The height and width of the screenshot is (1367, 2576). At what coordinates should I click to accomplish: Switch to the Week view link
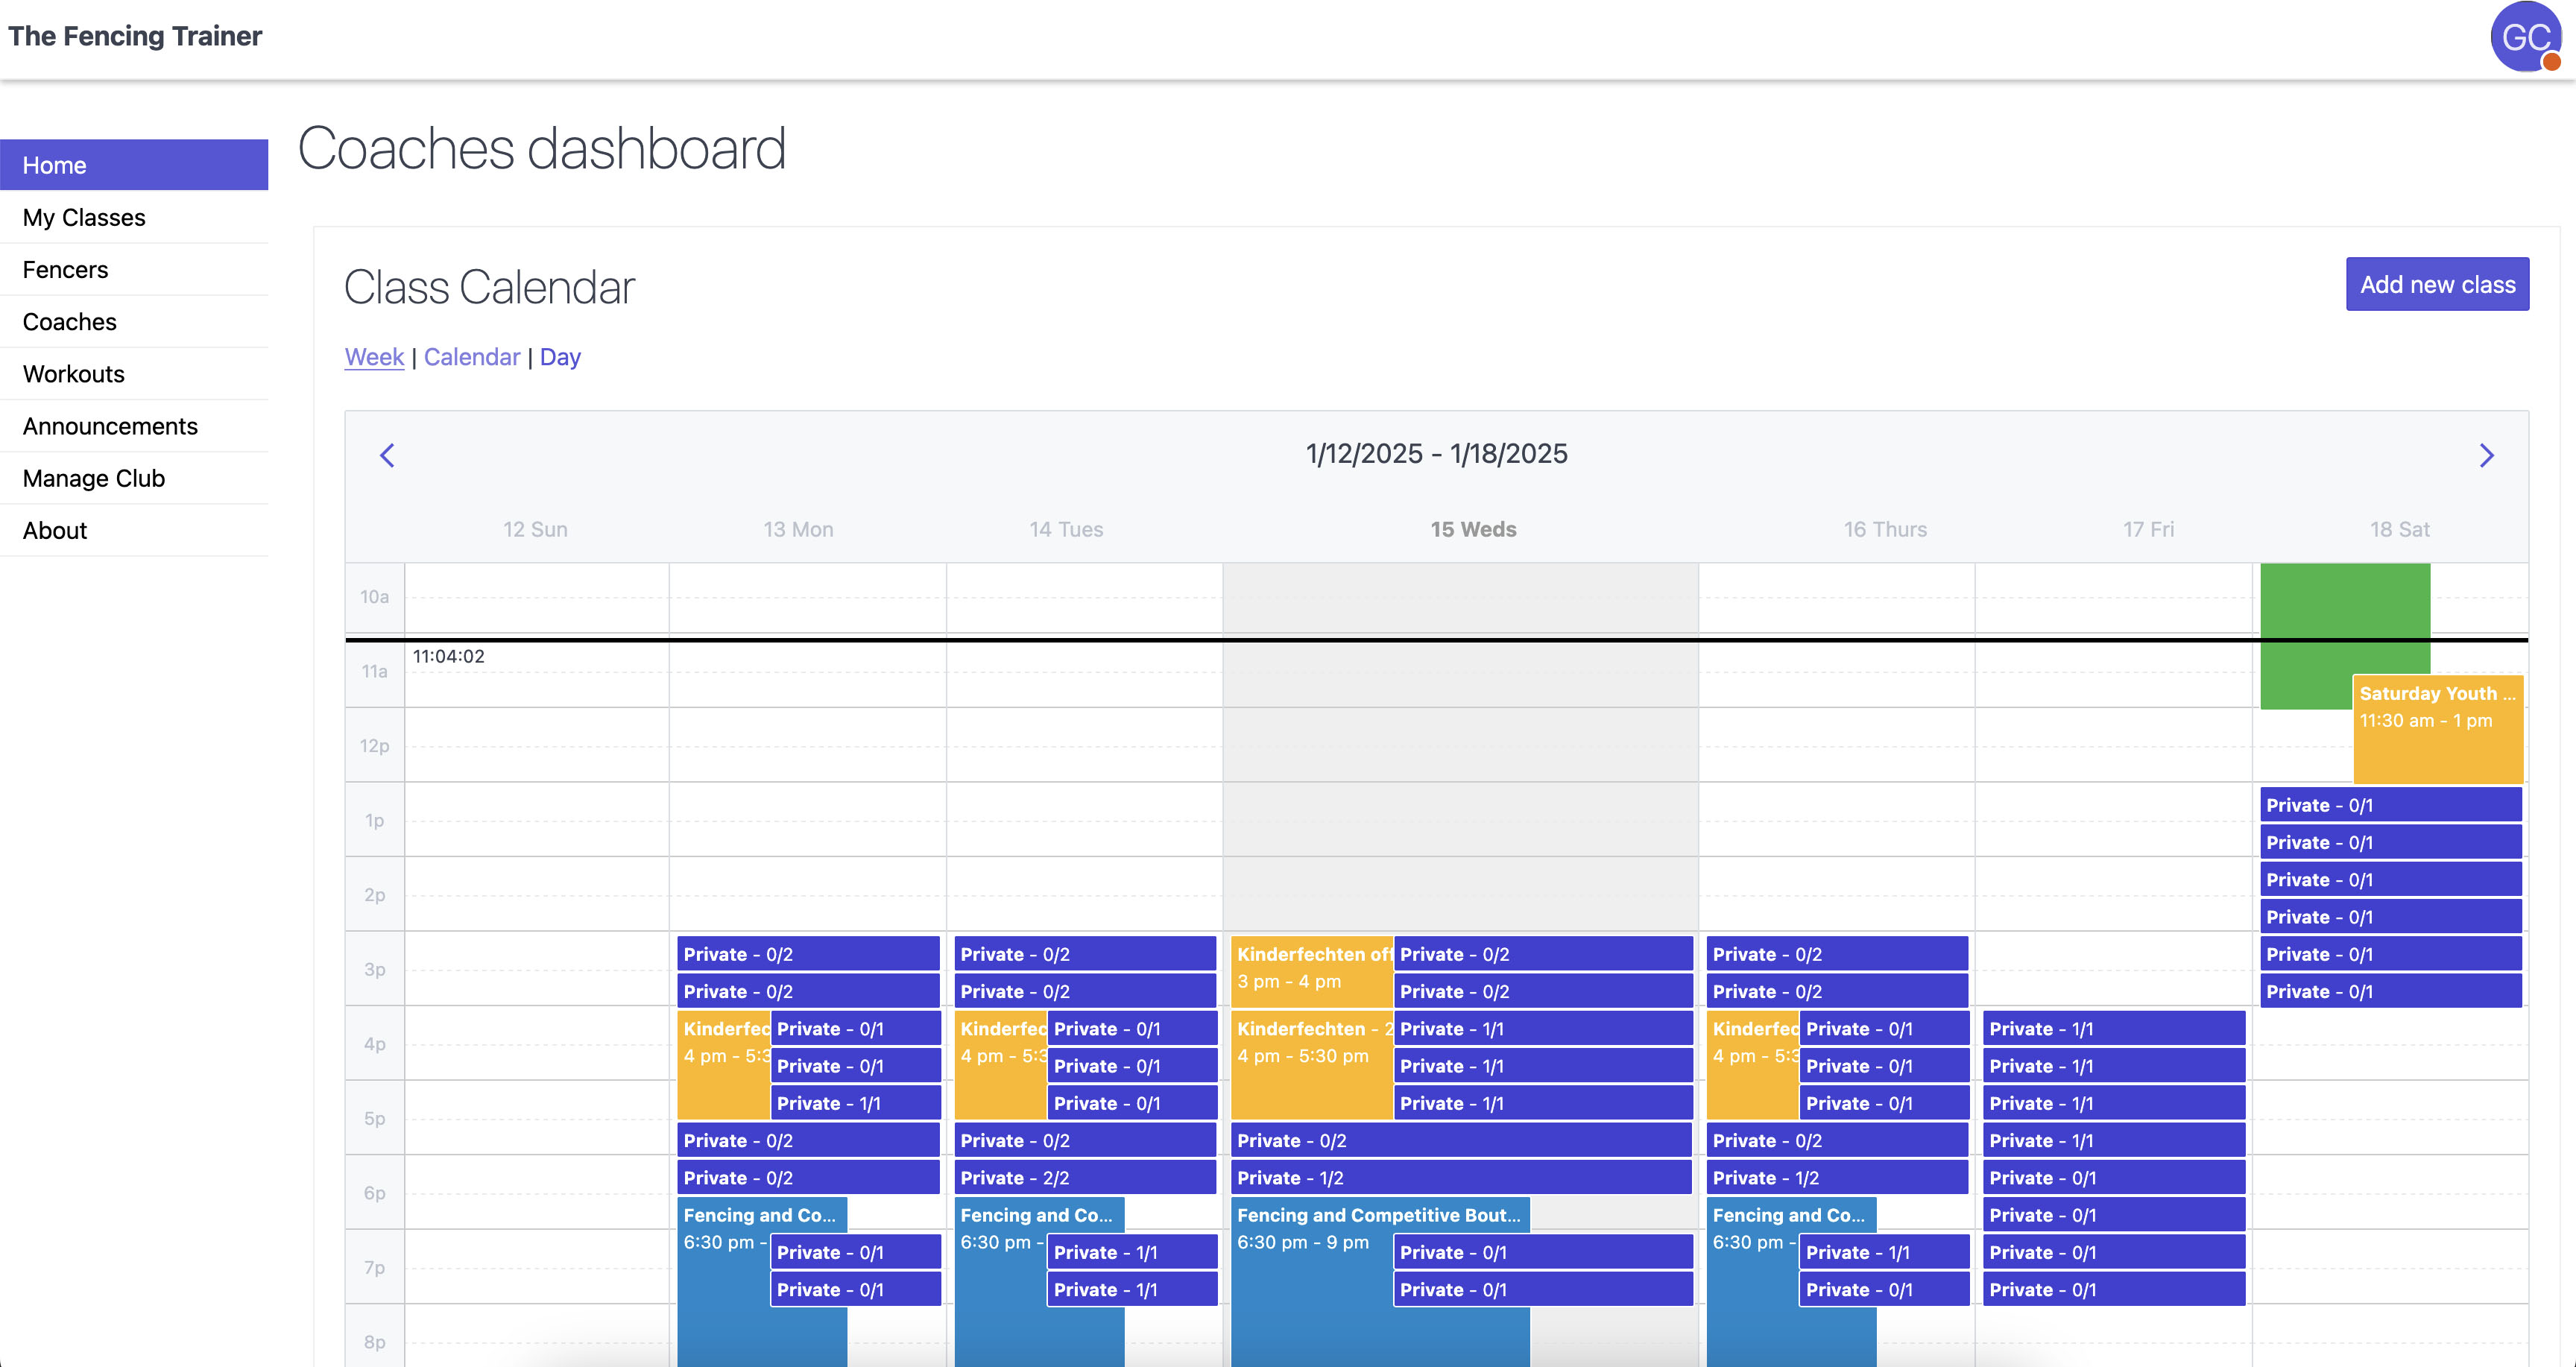click(374, 357)
